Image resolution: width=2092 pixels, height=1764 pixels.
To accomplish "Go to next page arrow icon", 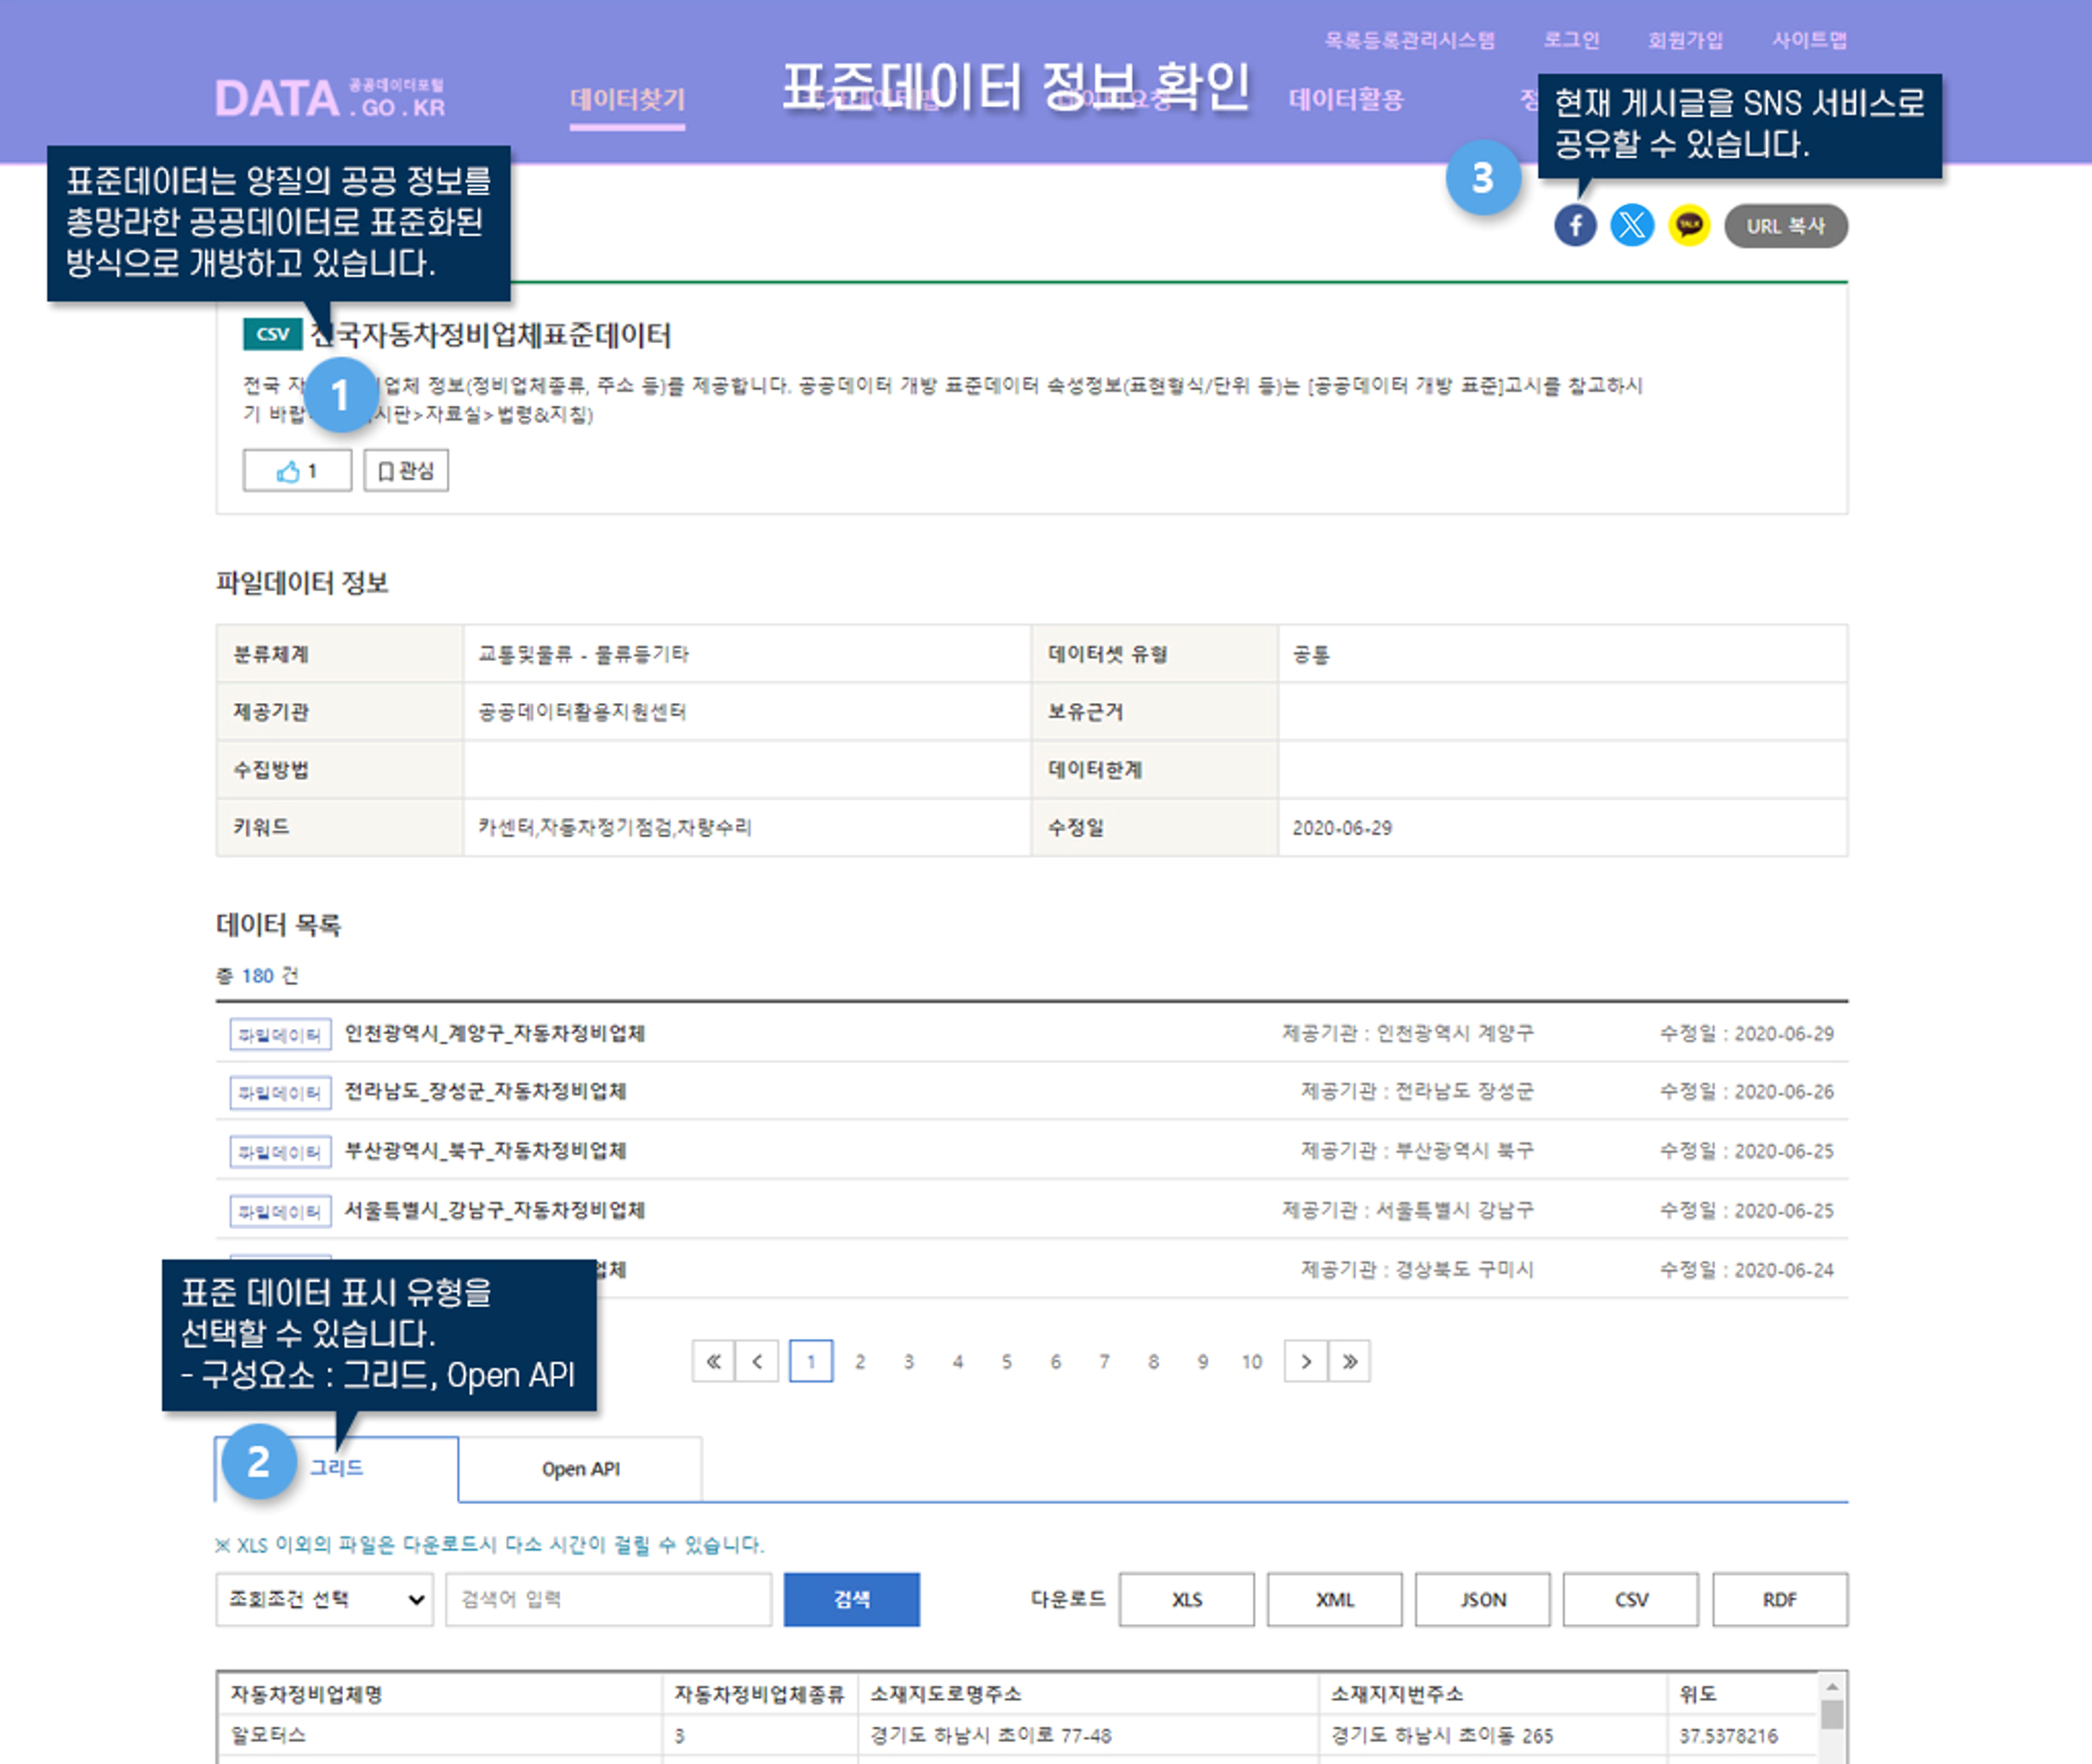I will pos(1305,1361).
